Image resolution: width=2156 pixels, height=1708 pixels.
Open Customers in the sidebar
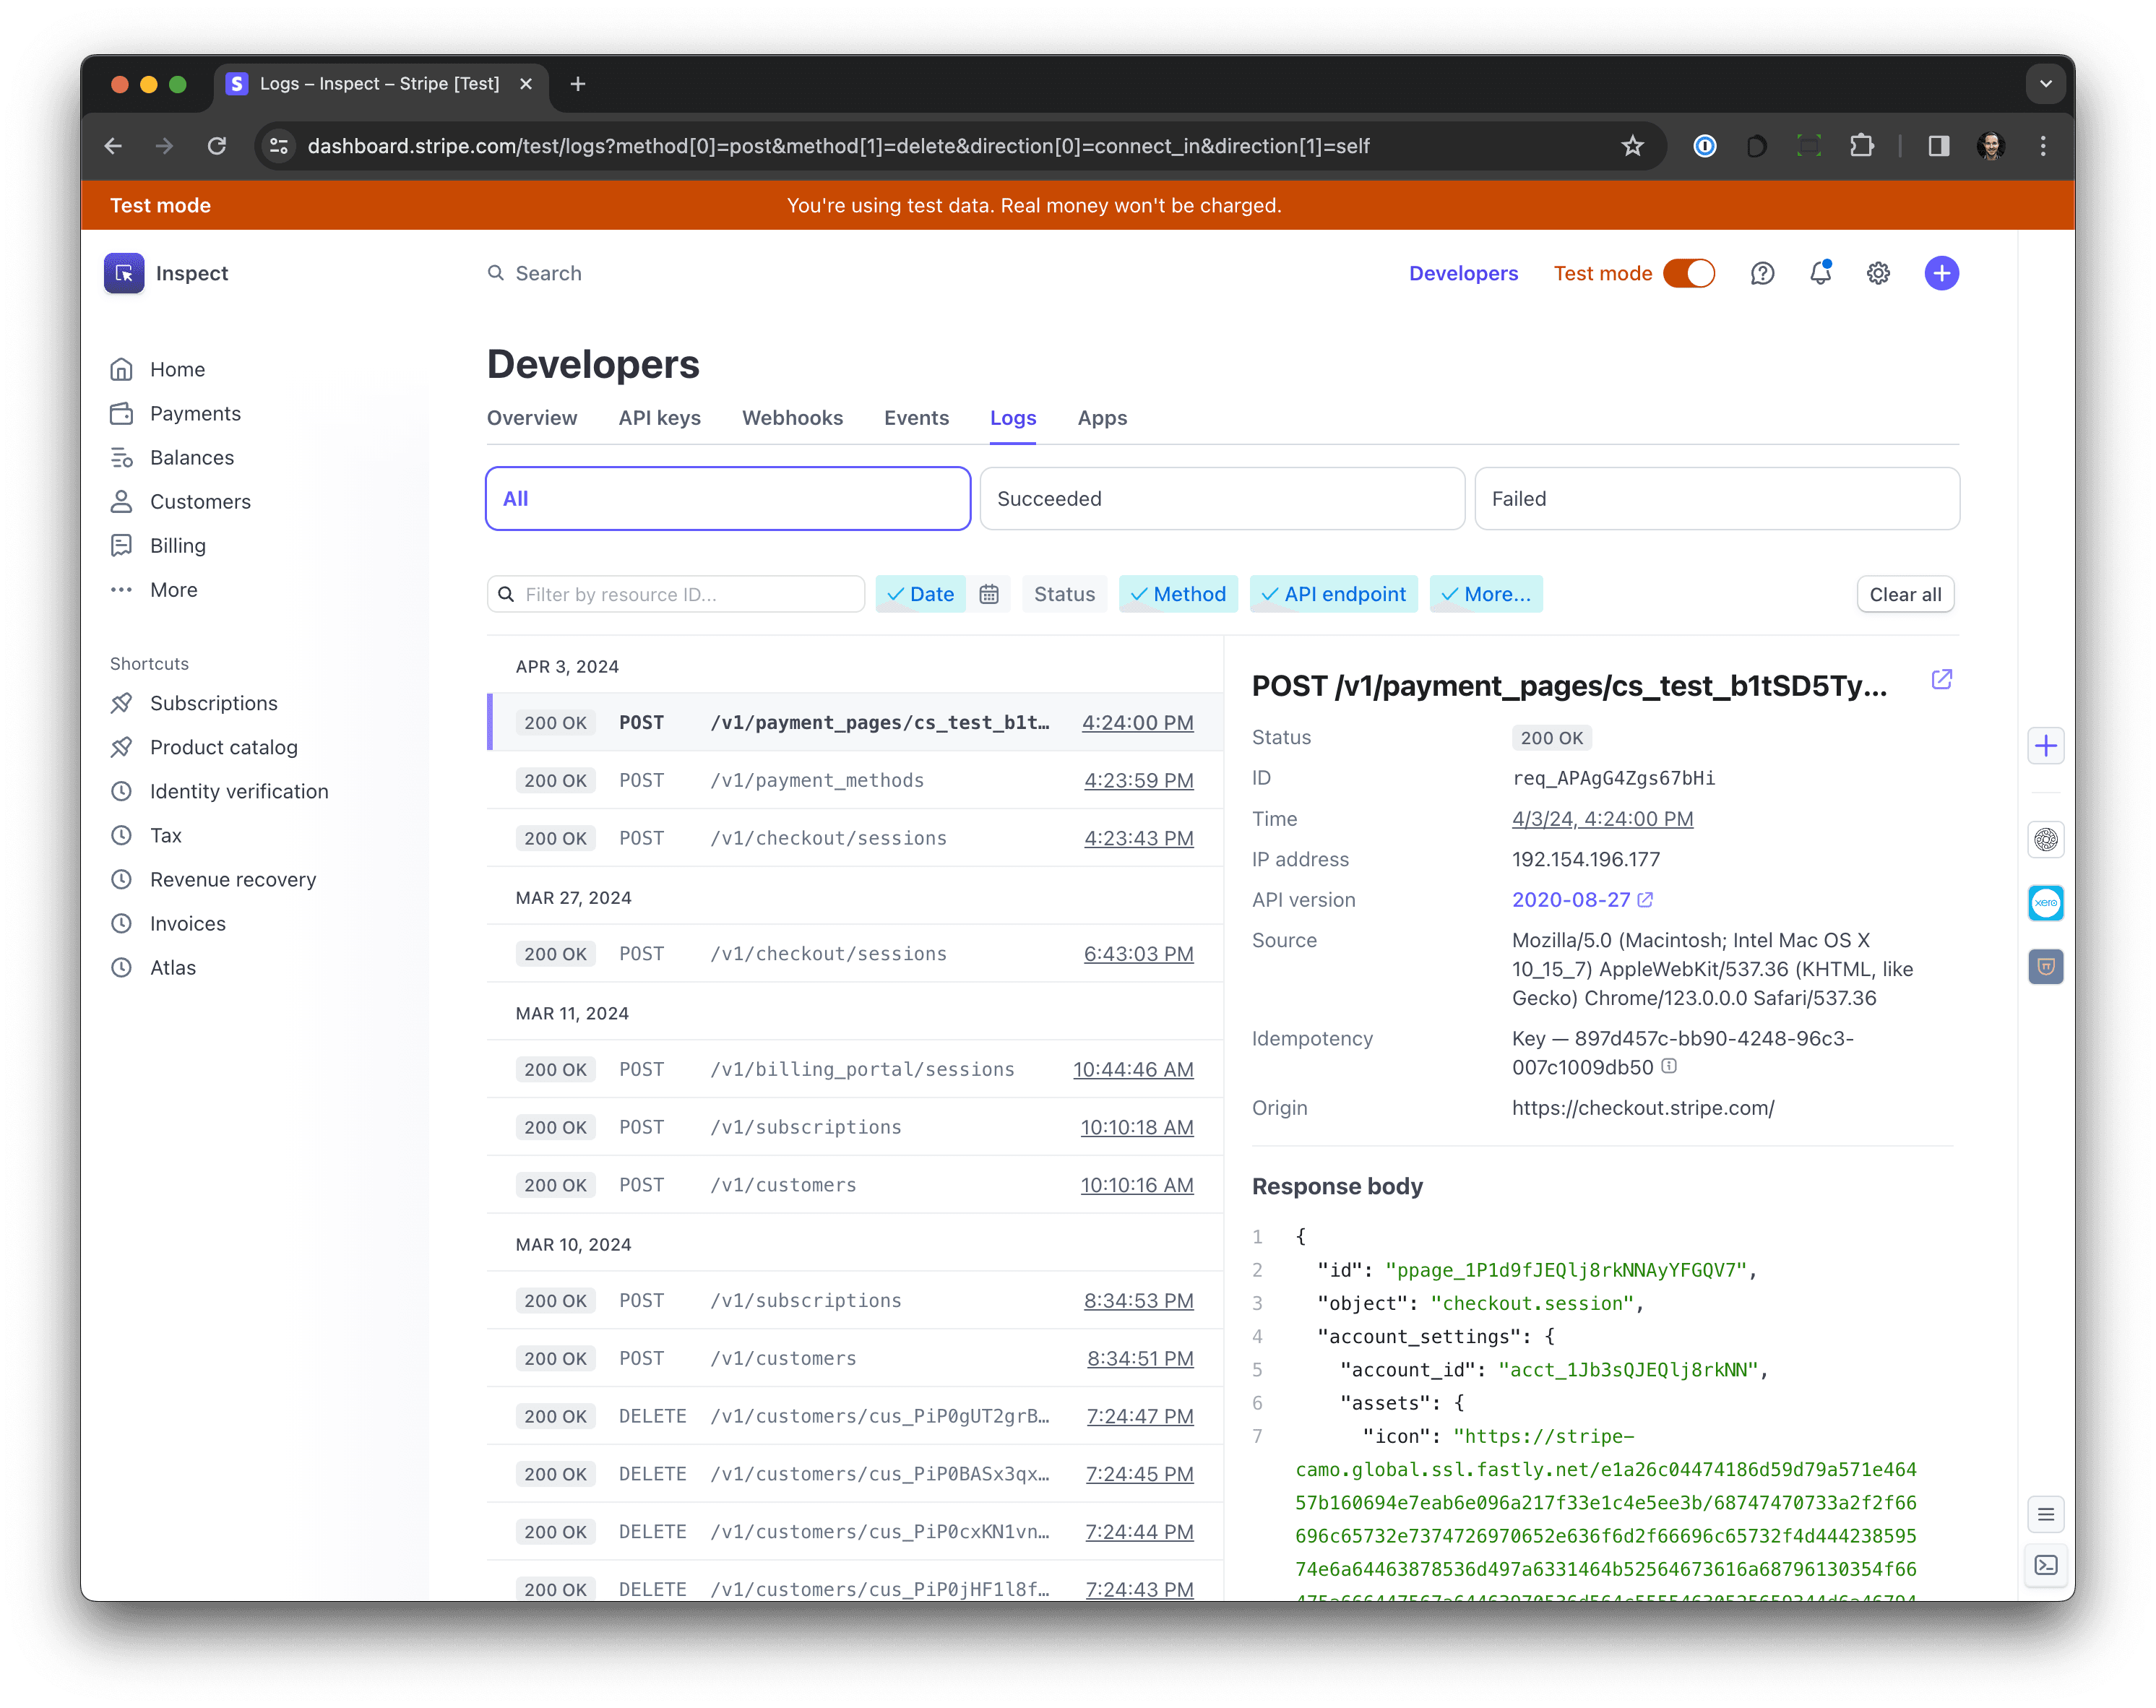click(180, 501)
